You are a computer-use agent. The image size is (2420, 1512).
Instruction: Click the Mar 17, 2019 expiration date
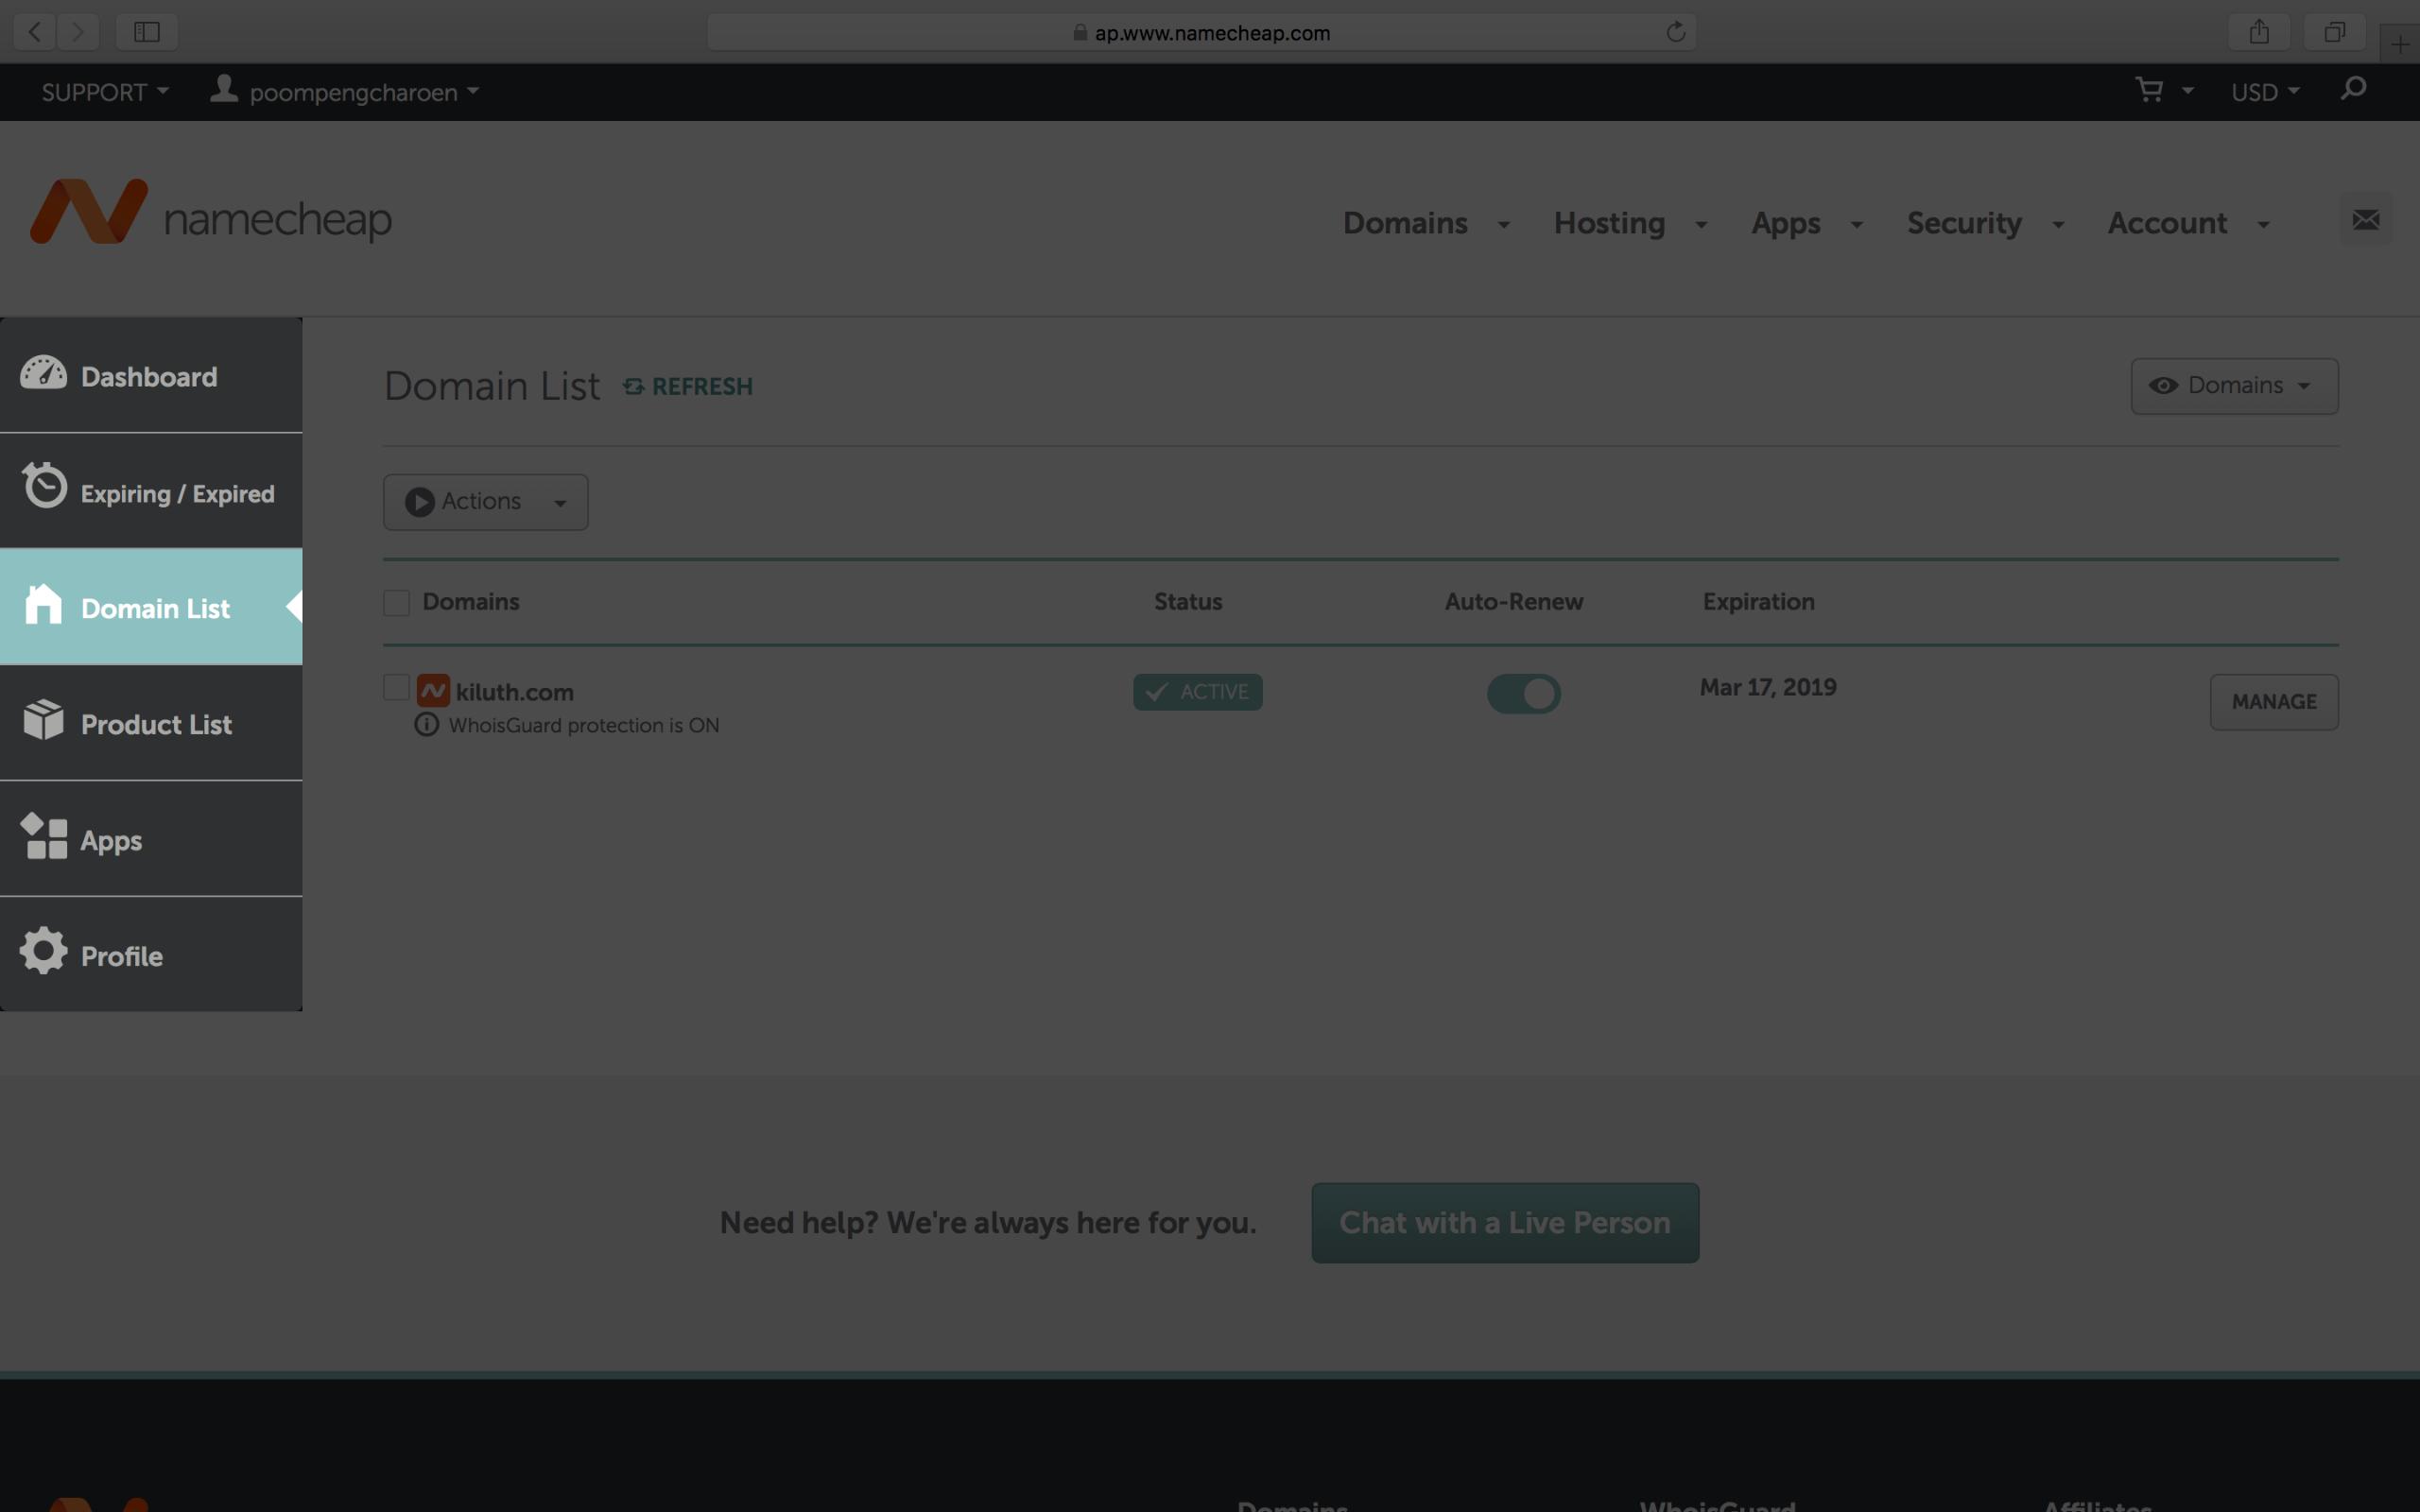pos(1767,687)
